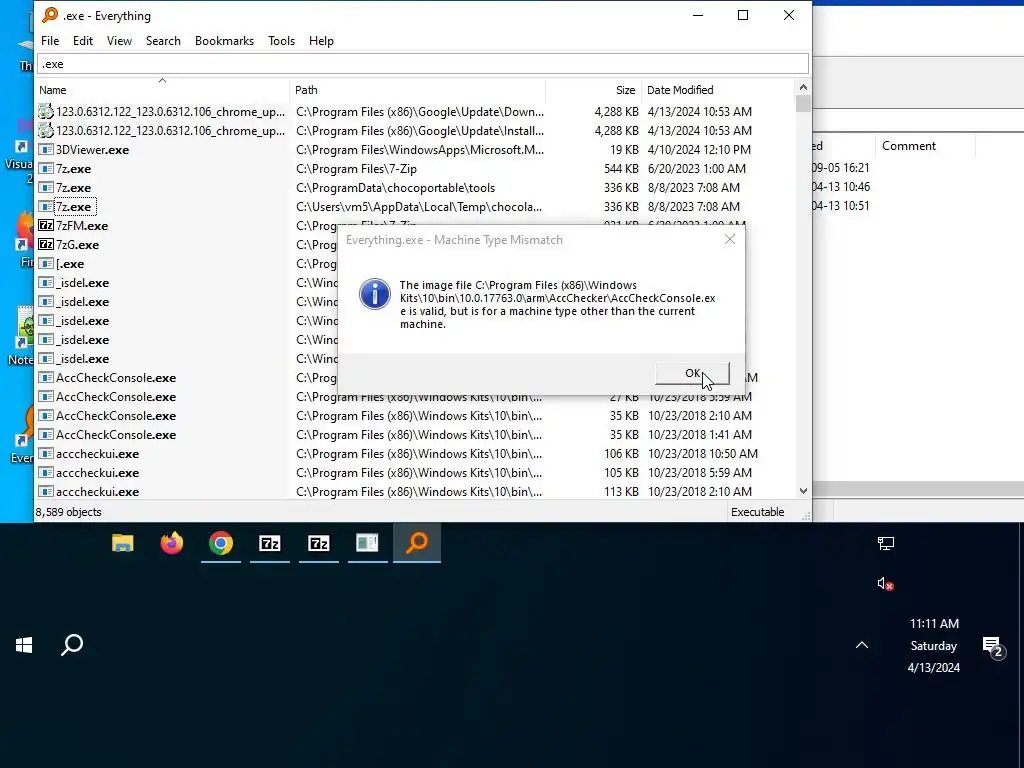The image size is (1024, 768).
Task: Click the results scrollbar down arrow
Action: [803, 491]
